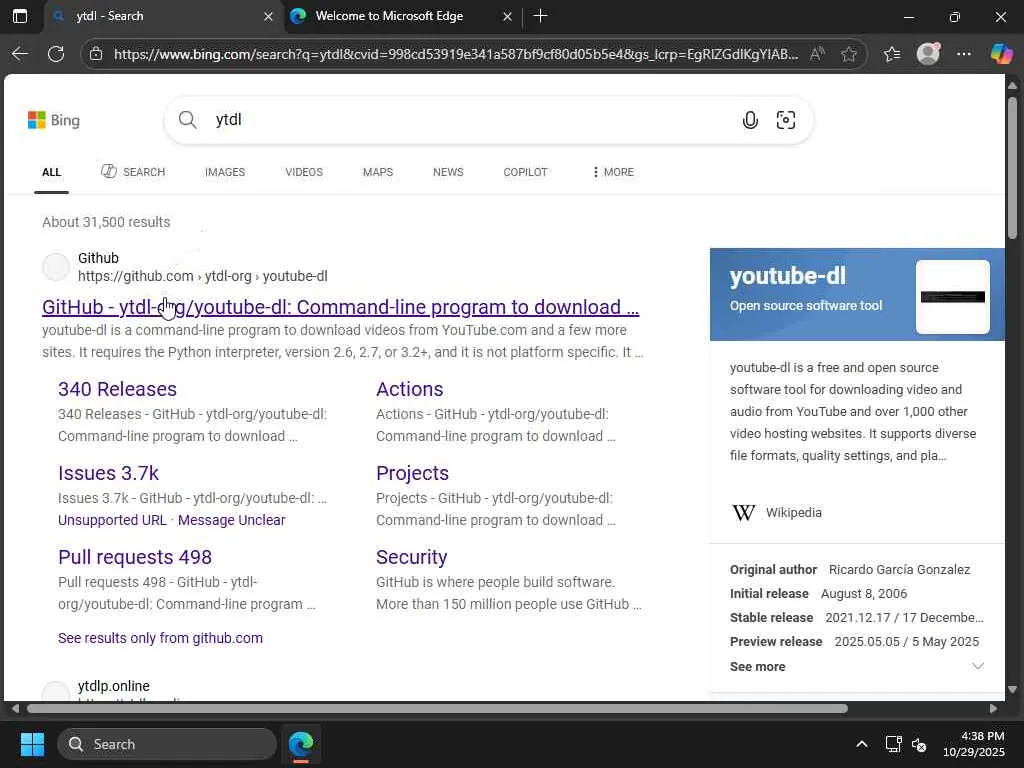Click the vertical page scrollbar thumb
1024x768 pixels.
point(1012,168)
